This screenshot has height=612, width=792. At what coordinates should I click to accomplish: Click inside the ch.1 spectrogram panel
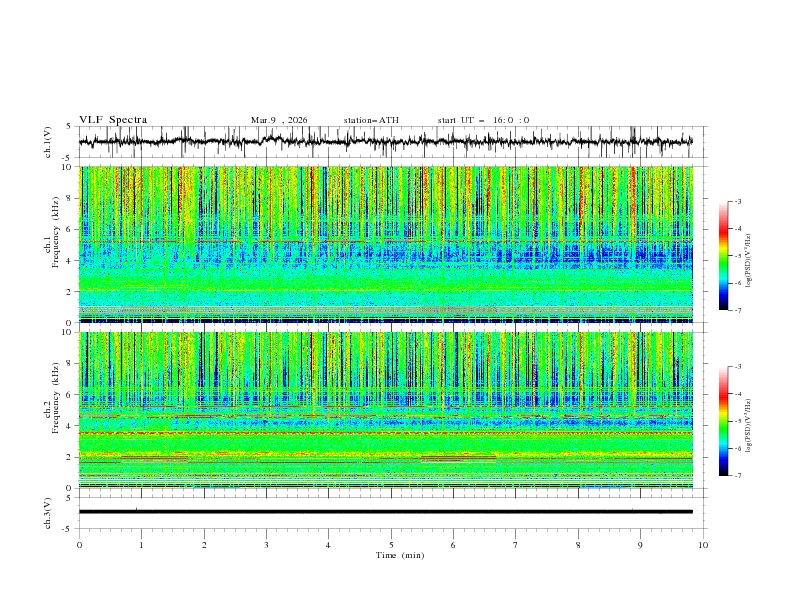coord(386,244)
